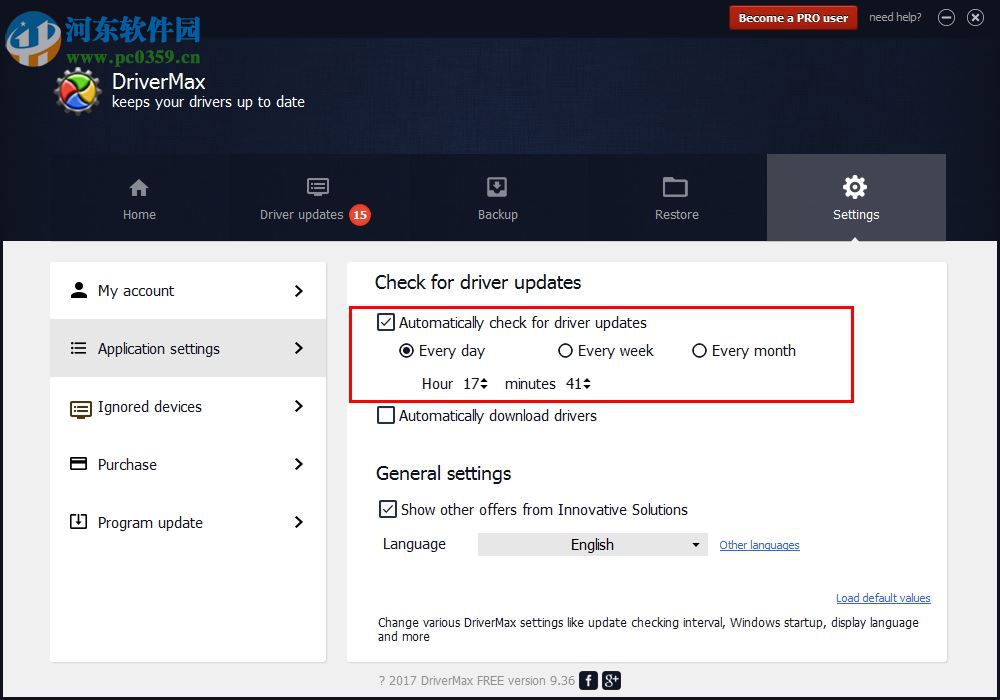Click the Hour value 17 field
This screenshot has width=1000, height=700.
[471, 383]
